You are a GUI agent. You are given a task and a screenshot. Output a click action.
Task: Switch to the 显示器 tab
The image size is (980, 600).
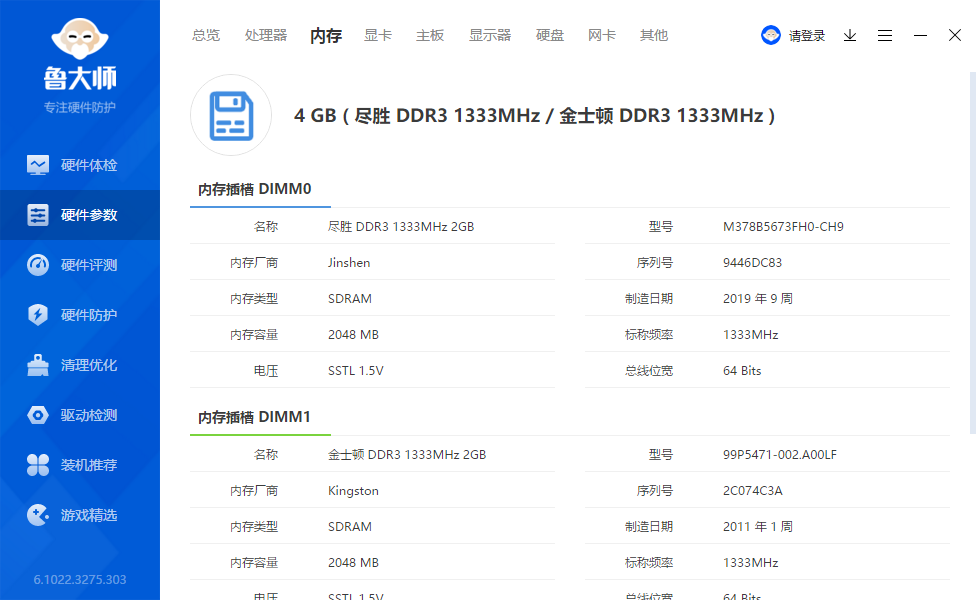tap(490, 36)
